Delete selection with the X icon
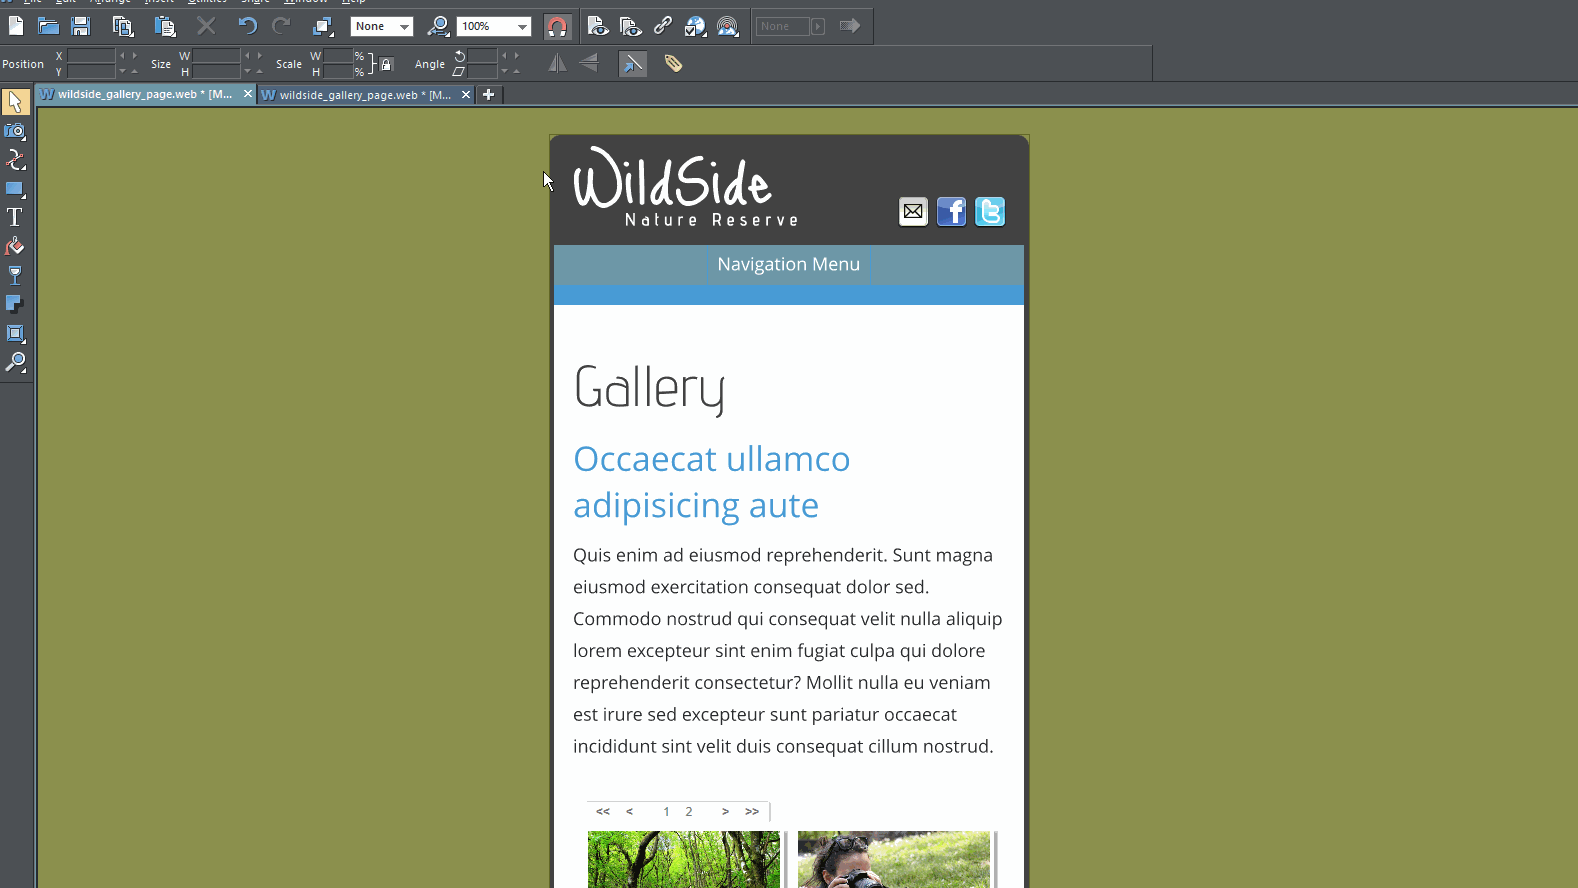Screen dimensions: 1578x888 pyautogui.click(x=206, y=26)
